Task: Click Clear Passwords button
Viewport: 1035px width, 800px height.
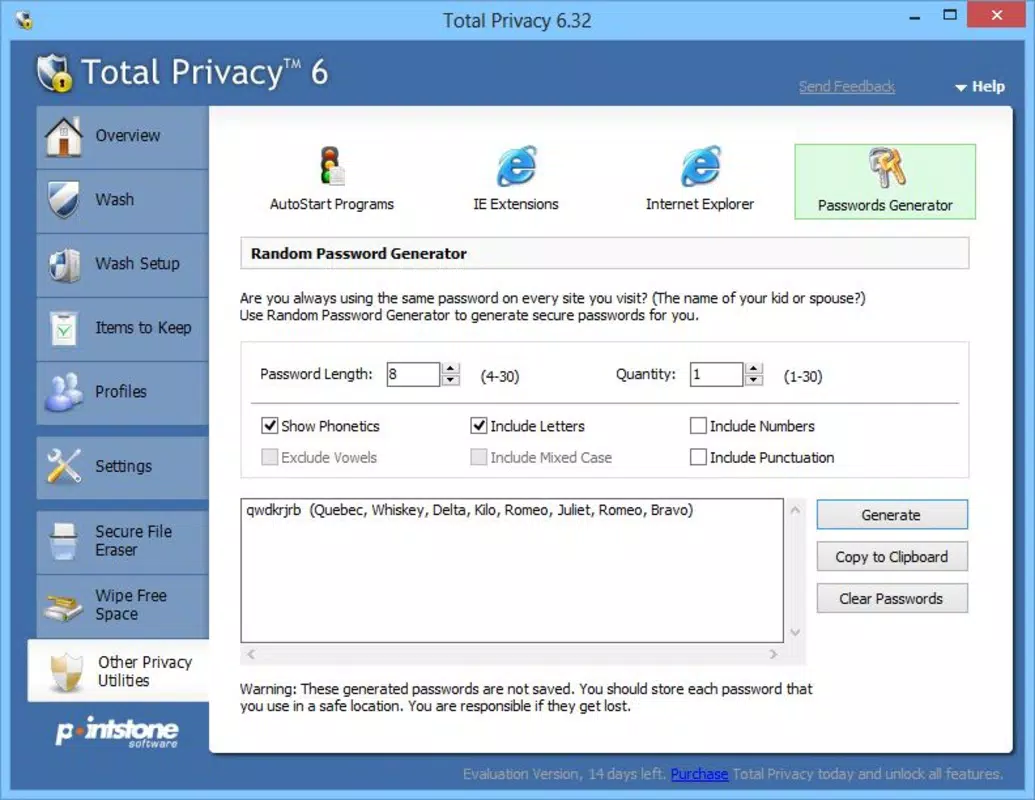Action: [892, 599]
